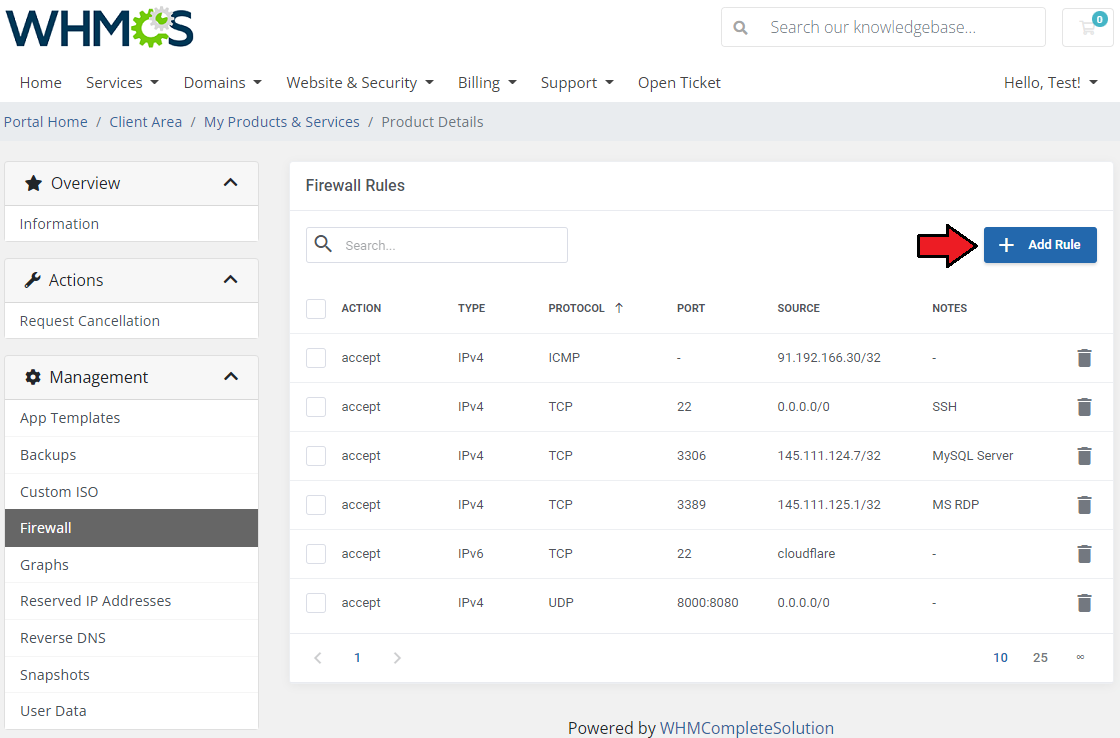
Task: Go to My Products & Services breadcrumb
Action: tap(281, 122)
